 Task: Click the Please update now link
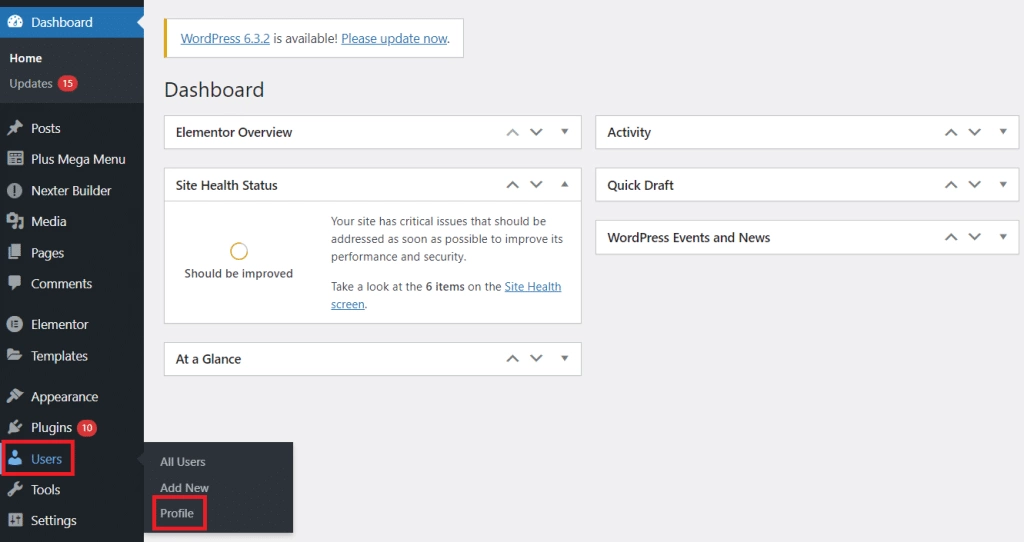point(394,39)
